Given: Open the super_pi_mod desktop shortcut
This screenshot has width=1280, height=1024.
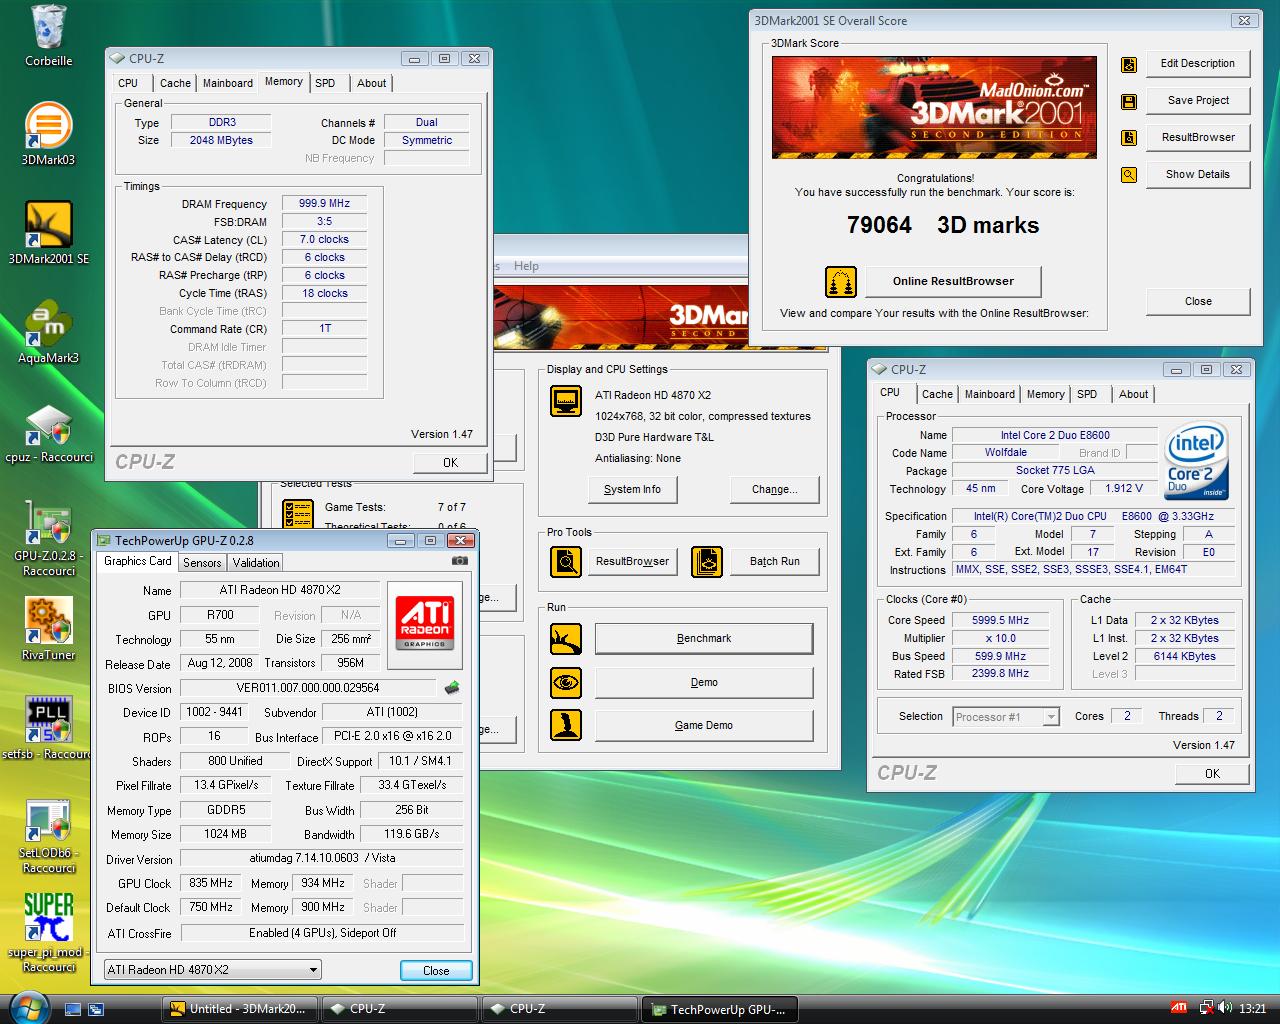Looking at the screenshot, I should coord(48,932).
